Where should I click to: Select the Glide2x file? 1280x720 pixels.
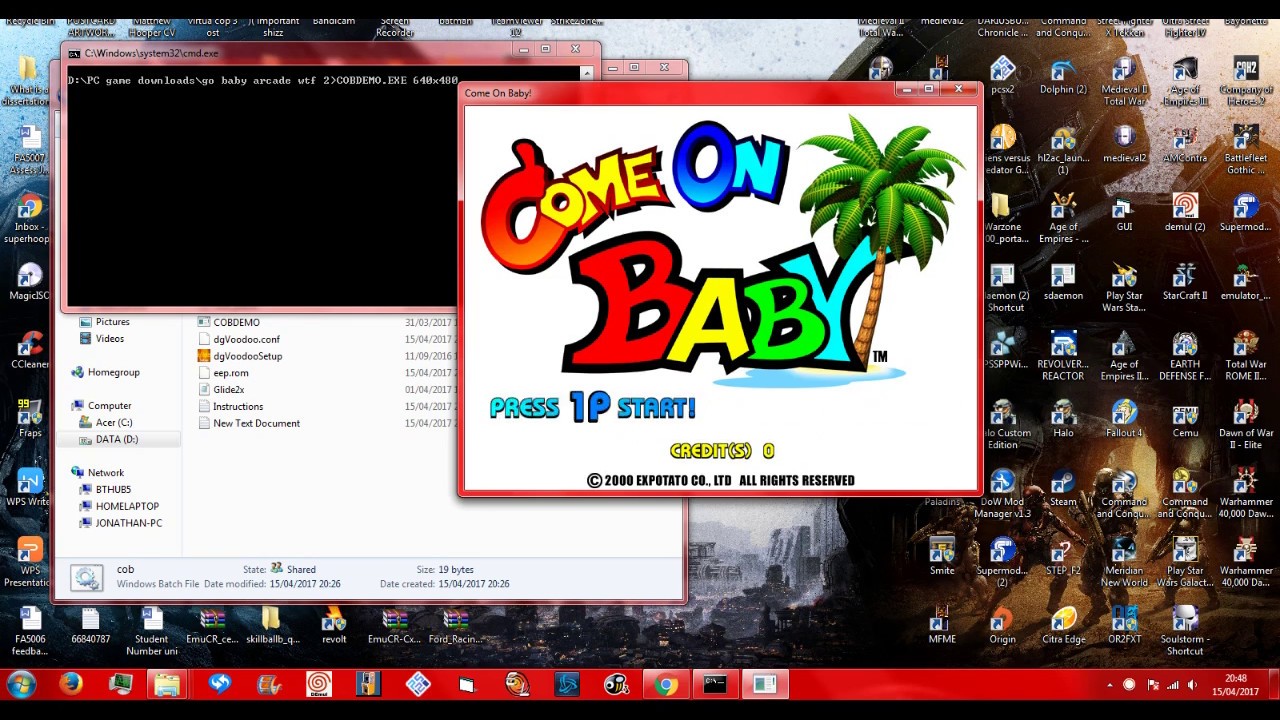pyautogui.click(x=221, y=389)
